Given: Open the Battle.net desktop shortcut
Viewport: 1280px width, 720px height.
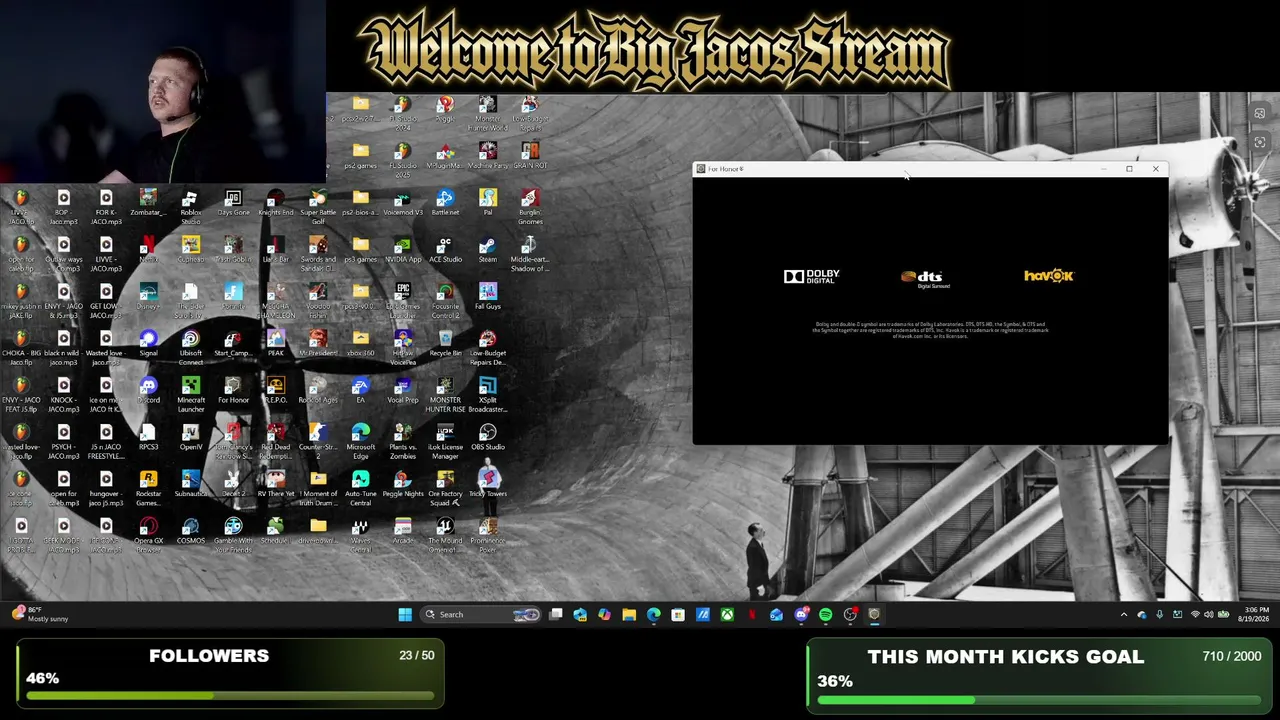Looking at the screenshot, I should click(x=445, y=202).
